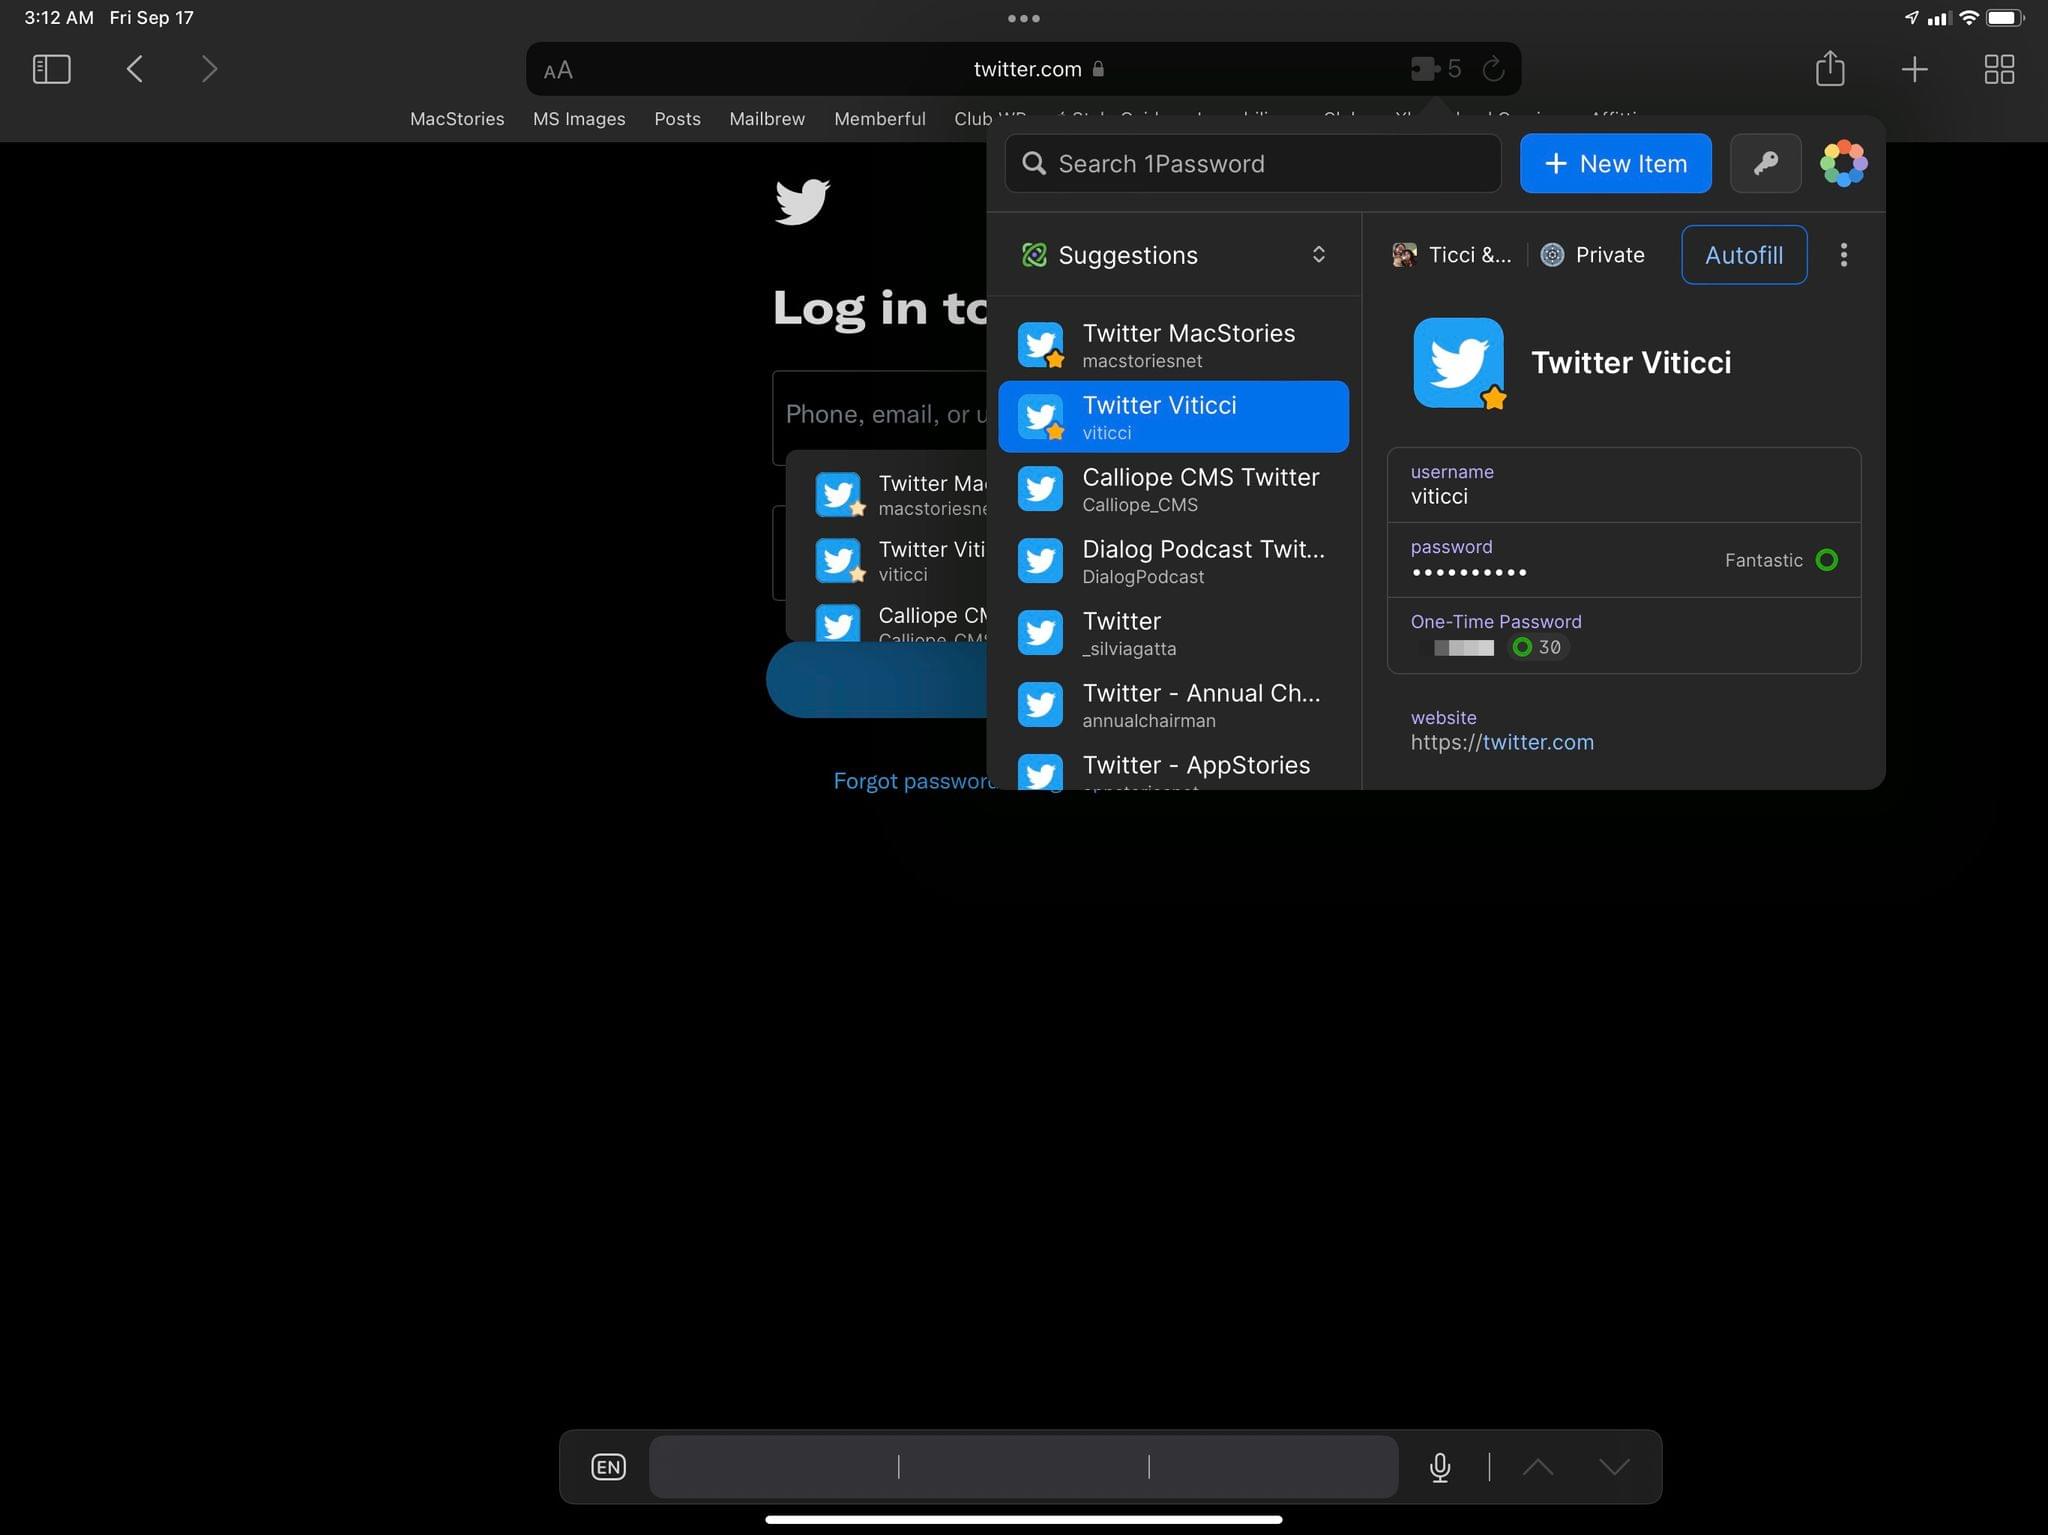Toggle the Fantastic password strength indicator
The height and width of the screenshot is (1535, 2048).
(x=1827, y=560)
